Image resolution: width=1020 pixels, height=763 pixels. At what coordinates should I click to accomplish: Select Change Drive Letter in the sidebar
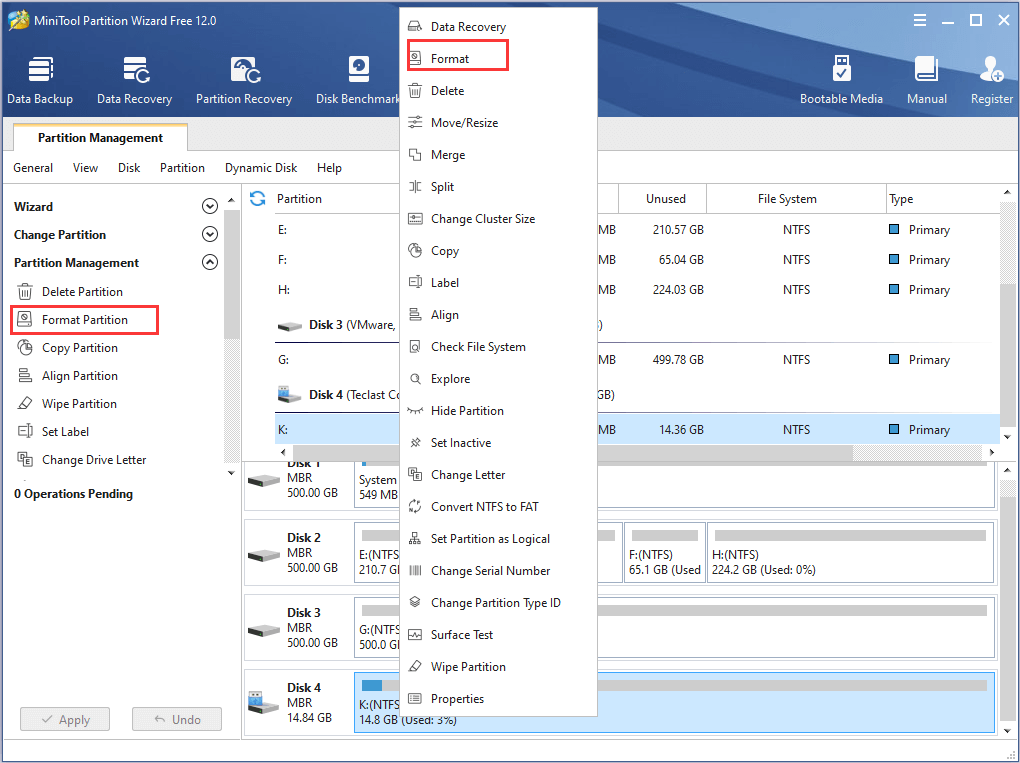82,459
